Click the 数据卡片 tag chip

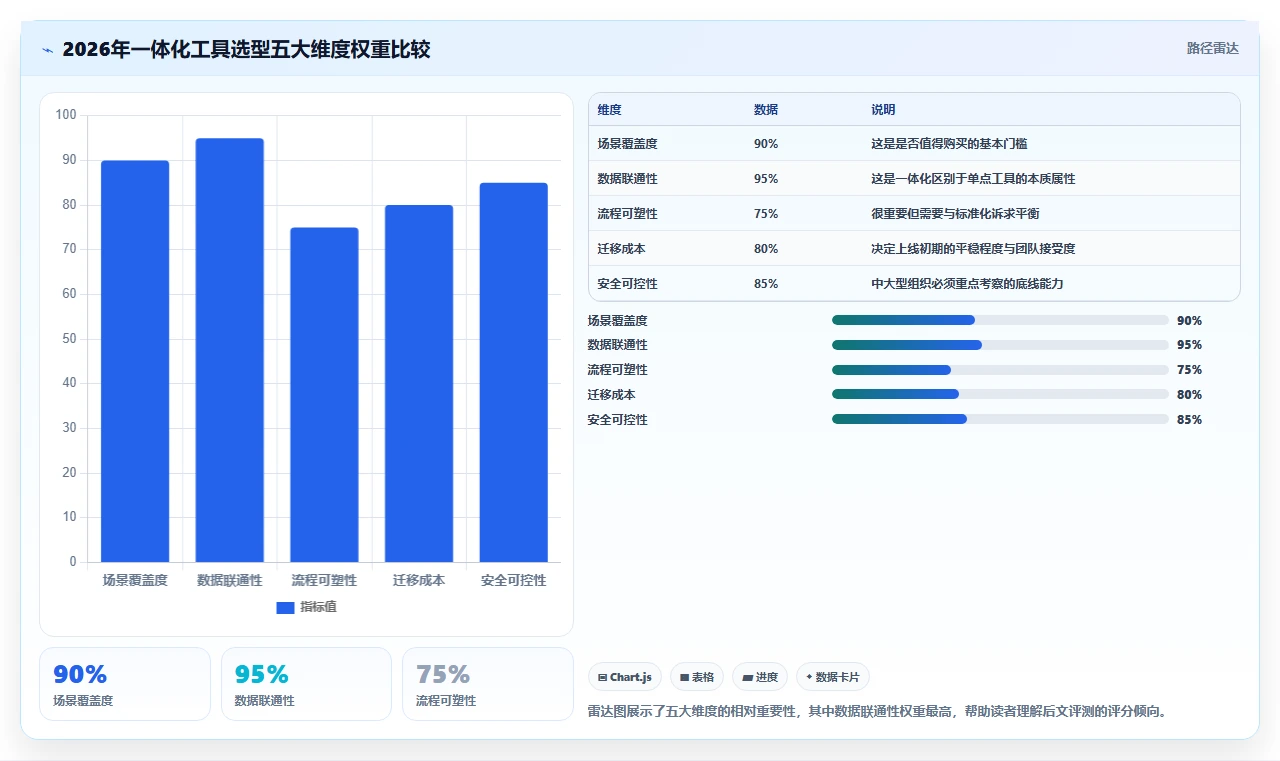833,677
